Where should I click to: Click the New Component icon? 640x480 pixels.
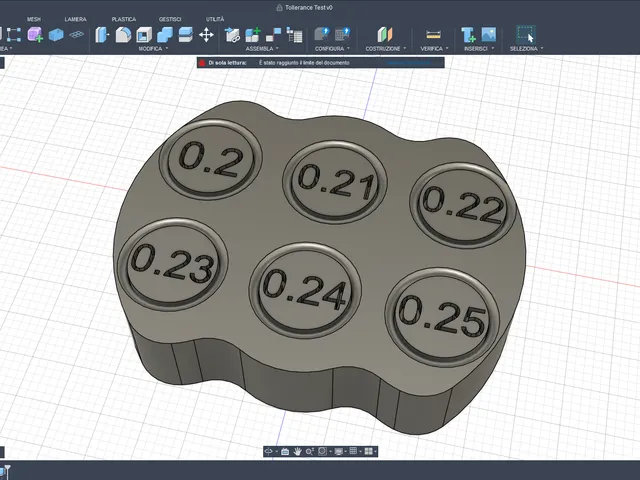point(253,35)
